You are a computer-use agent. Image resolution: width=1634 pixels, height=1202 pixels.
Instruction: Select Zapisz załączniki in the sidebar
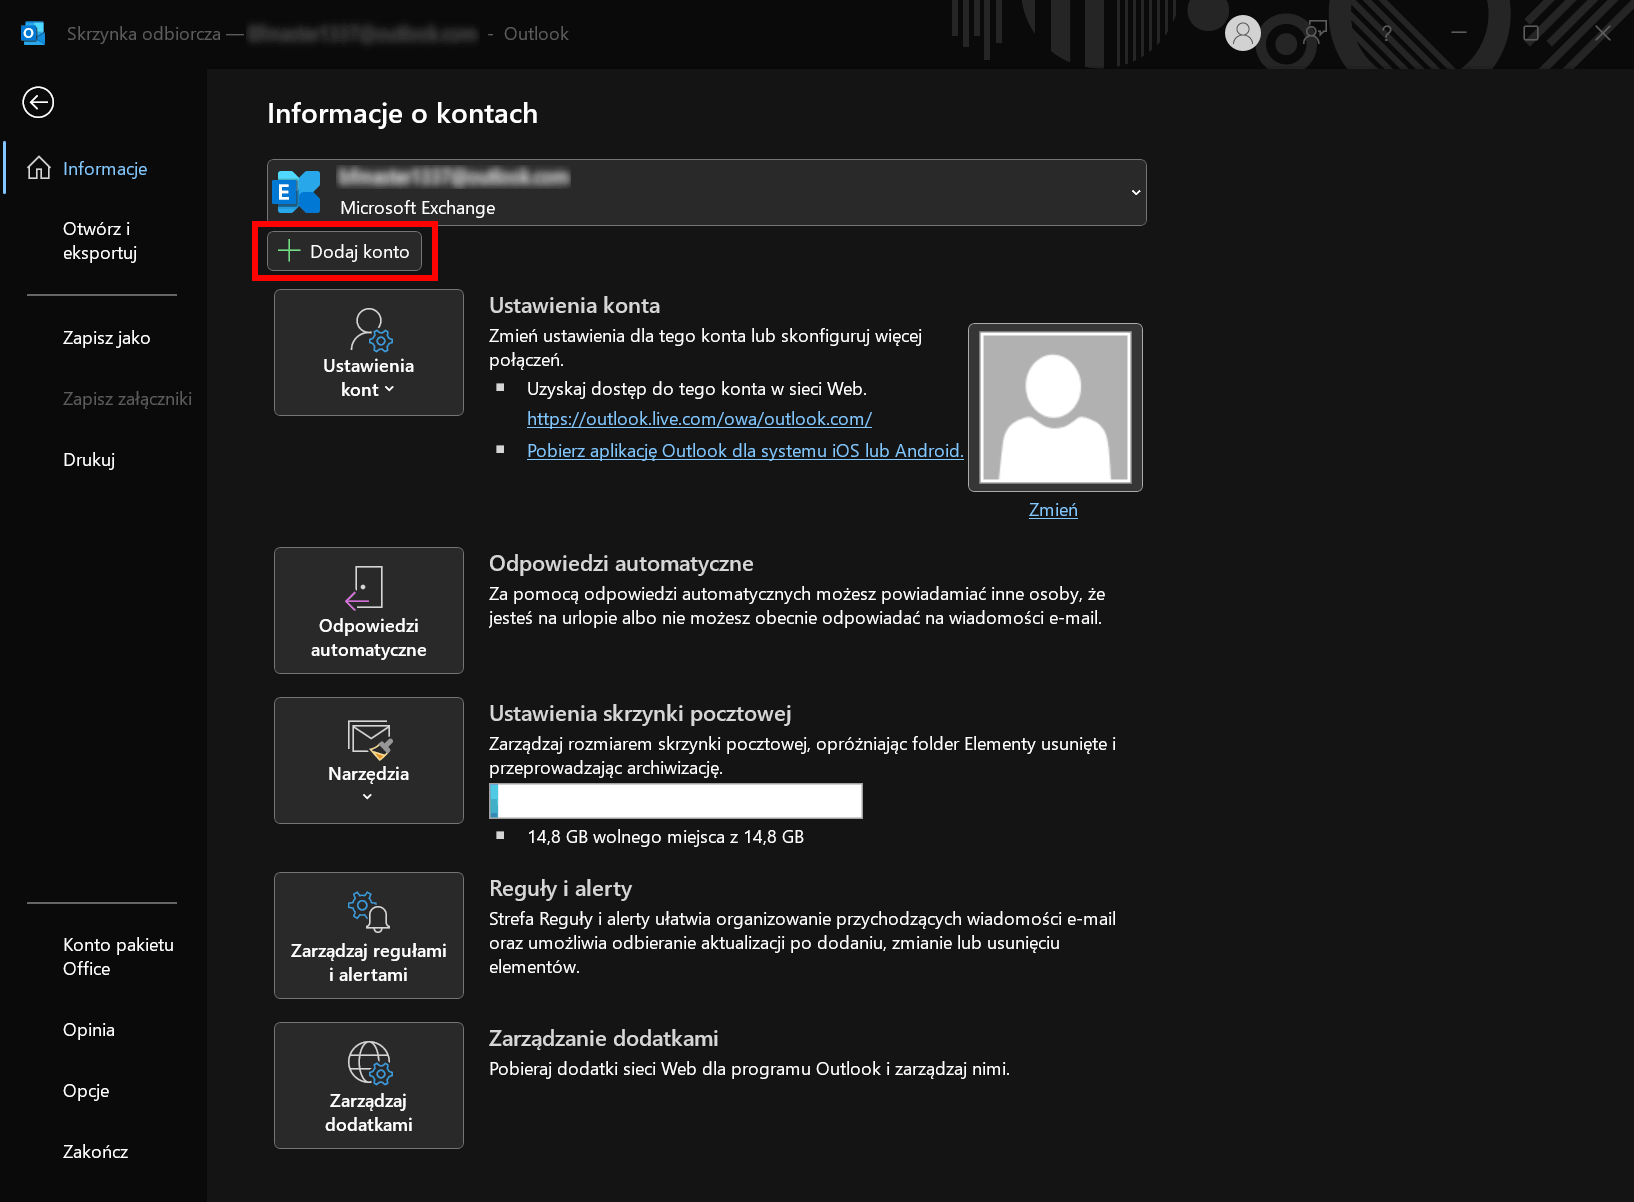click(x=127, y=399)
